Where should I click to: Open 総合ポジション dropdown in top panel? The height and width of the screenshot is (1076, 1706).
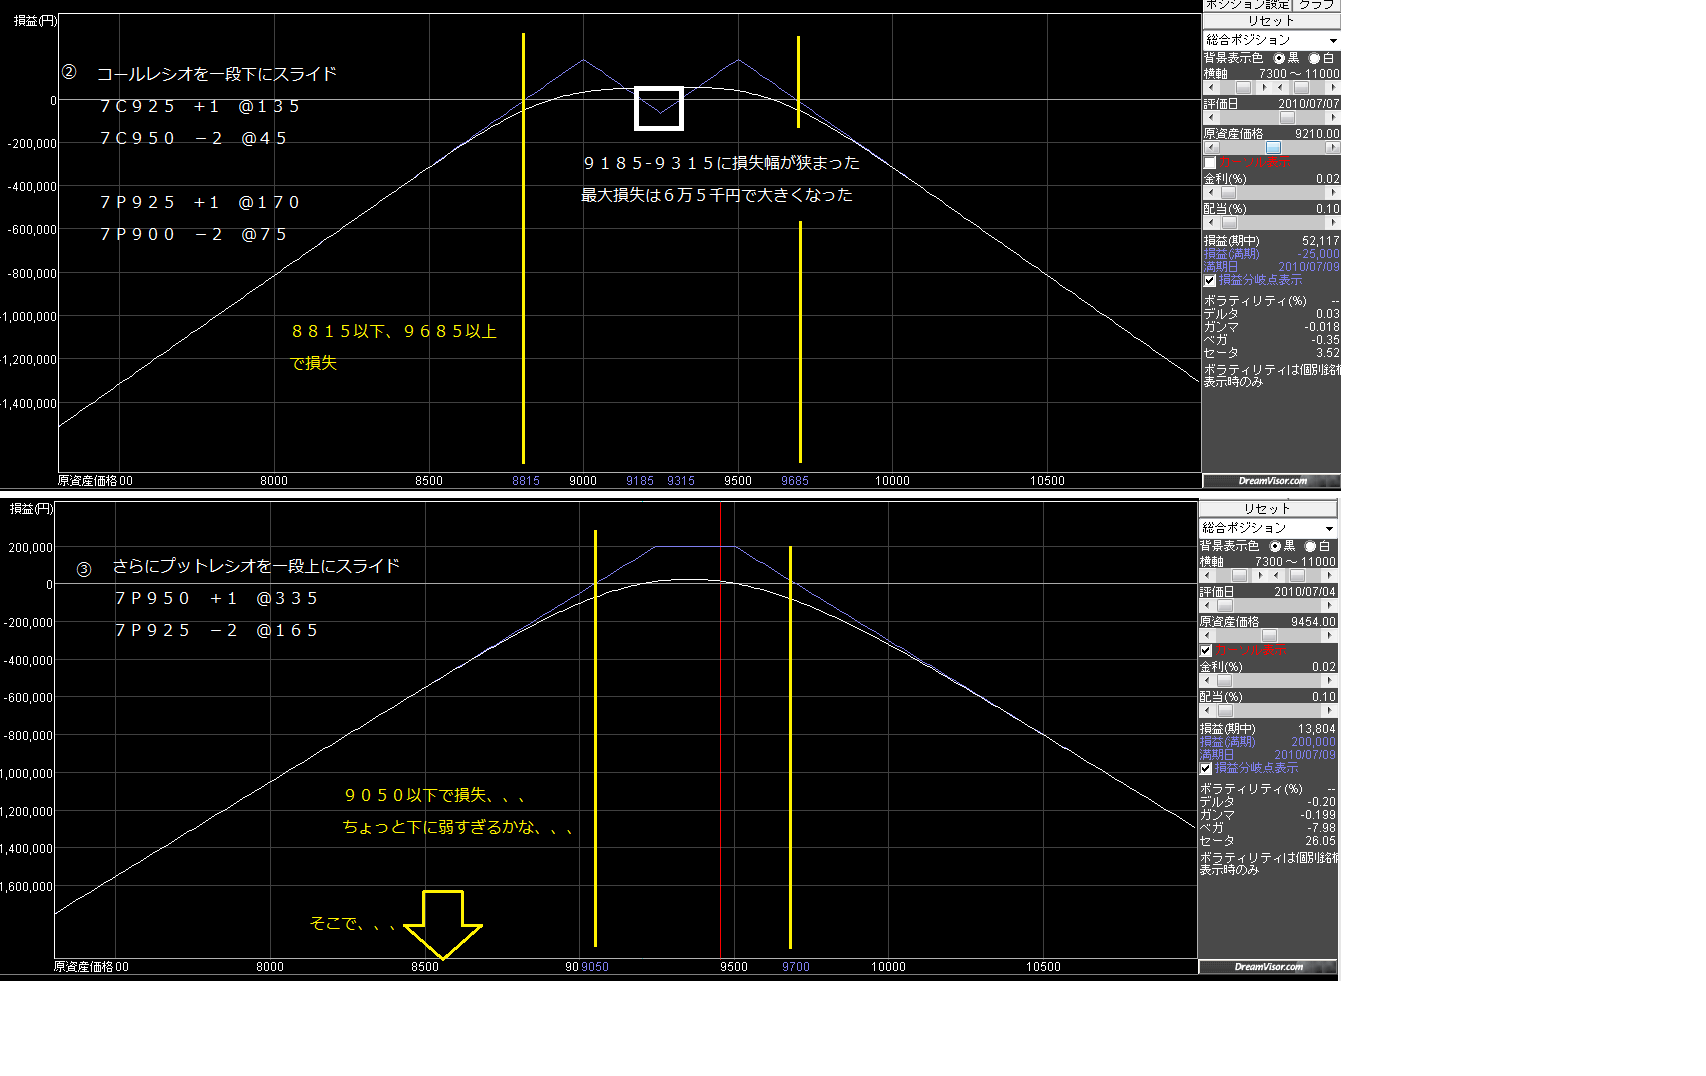click(x=1332, y=41)
